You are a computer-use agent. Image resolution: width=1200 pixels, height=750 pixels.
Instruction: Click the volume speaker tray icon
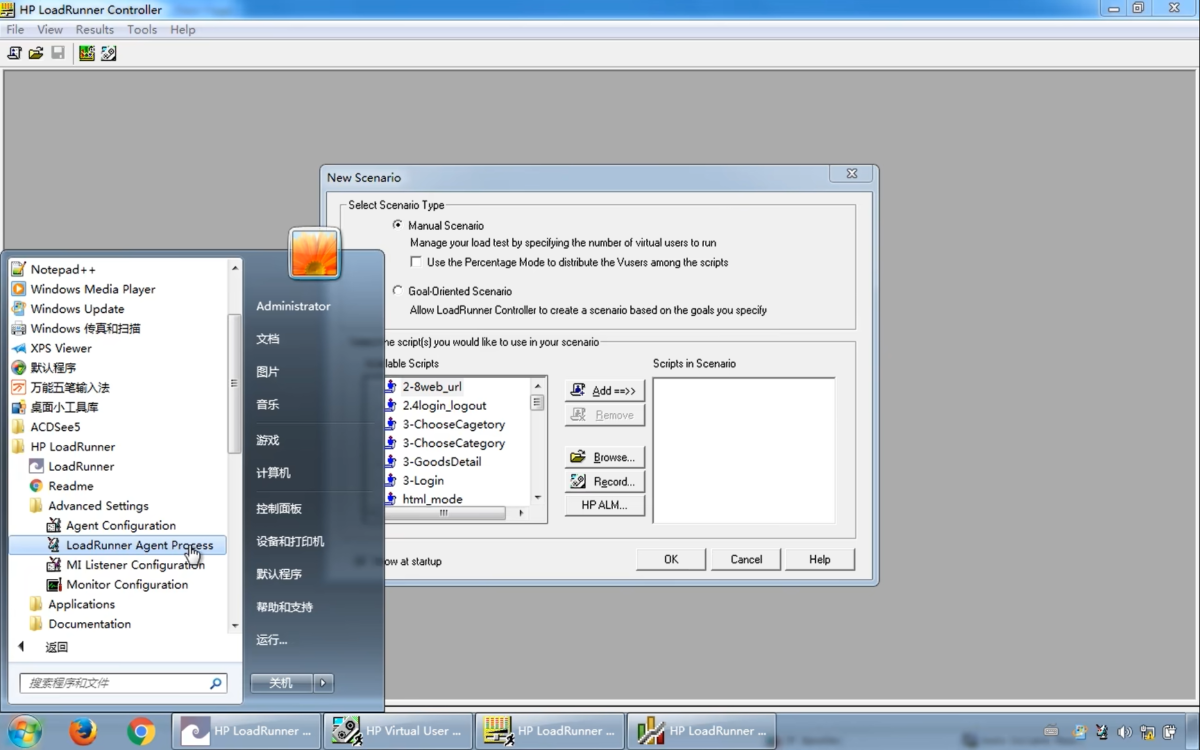pos(1124,732)
